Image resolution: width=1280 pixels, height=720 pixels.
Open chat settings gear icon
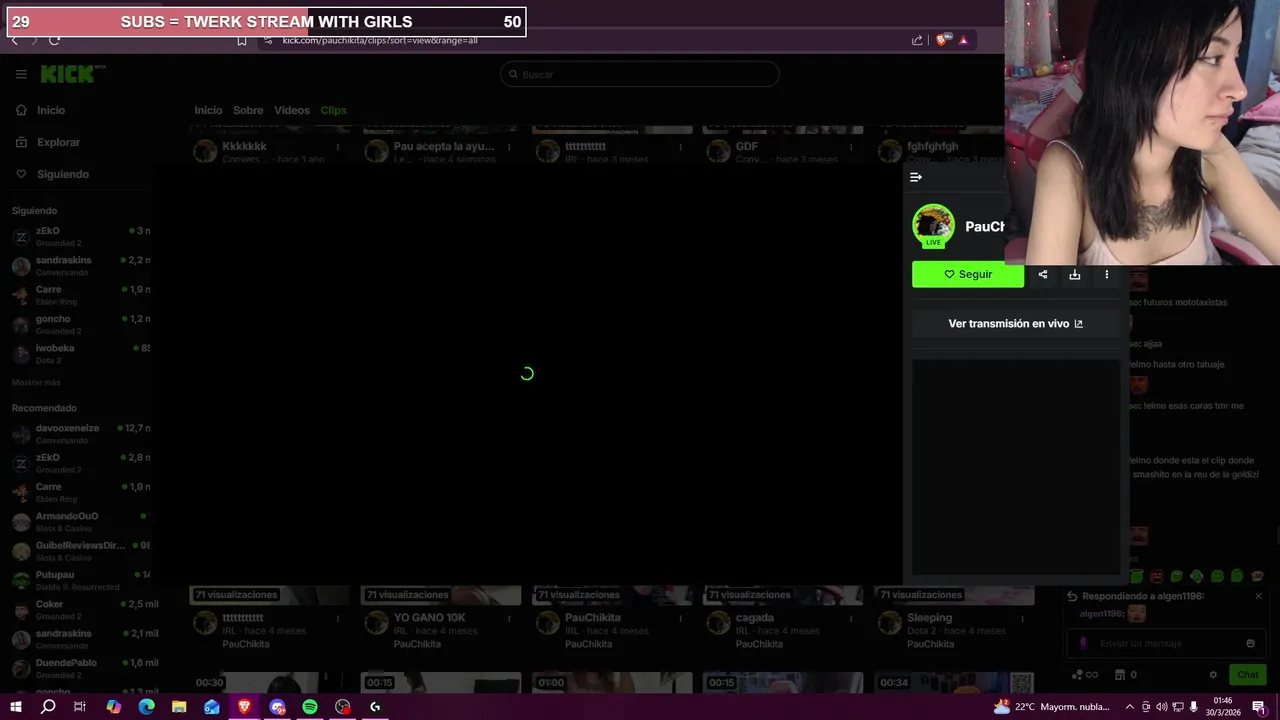(x=1213, y=675)
